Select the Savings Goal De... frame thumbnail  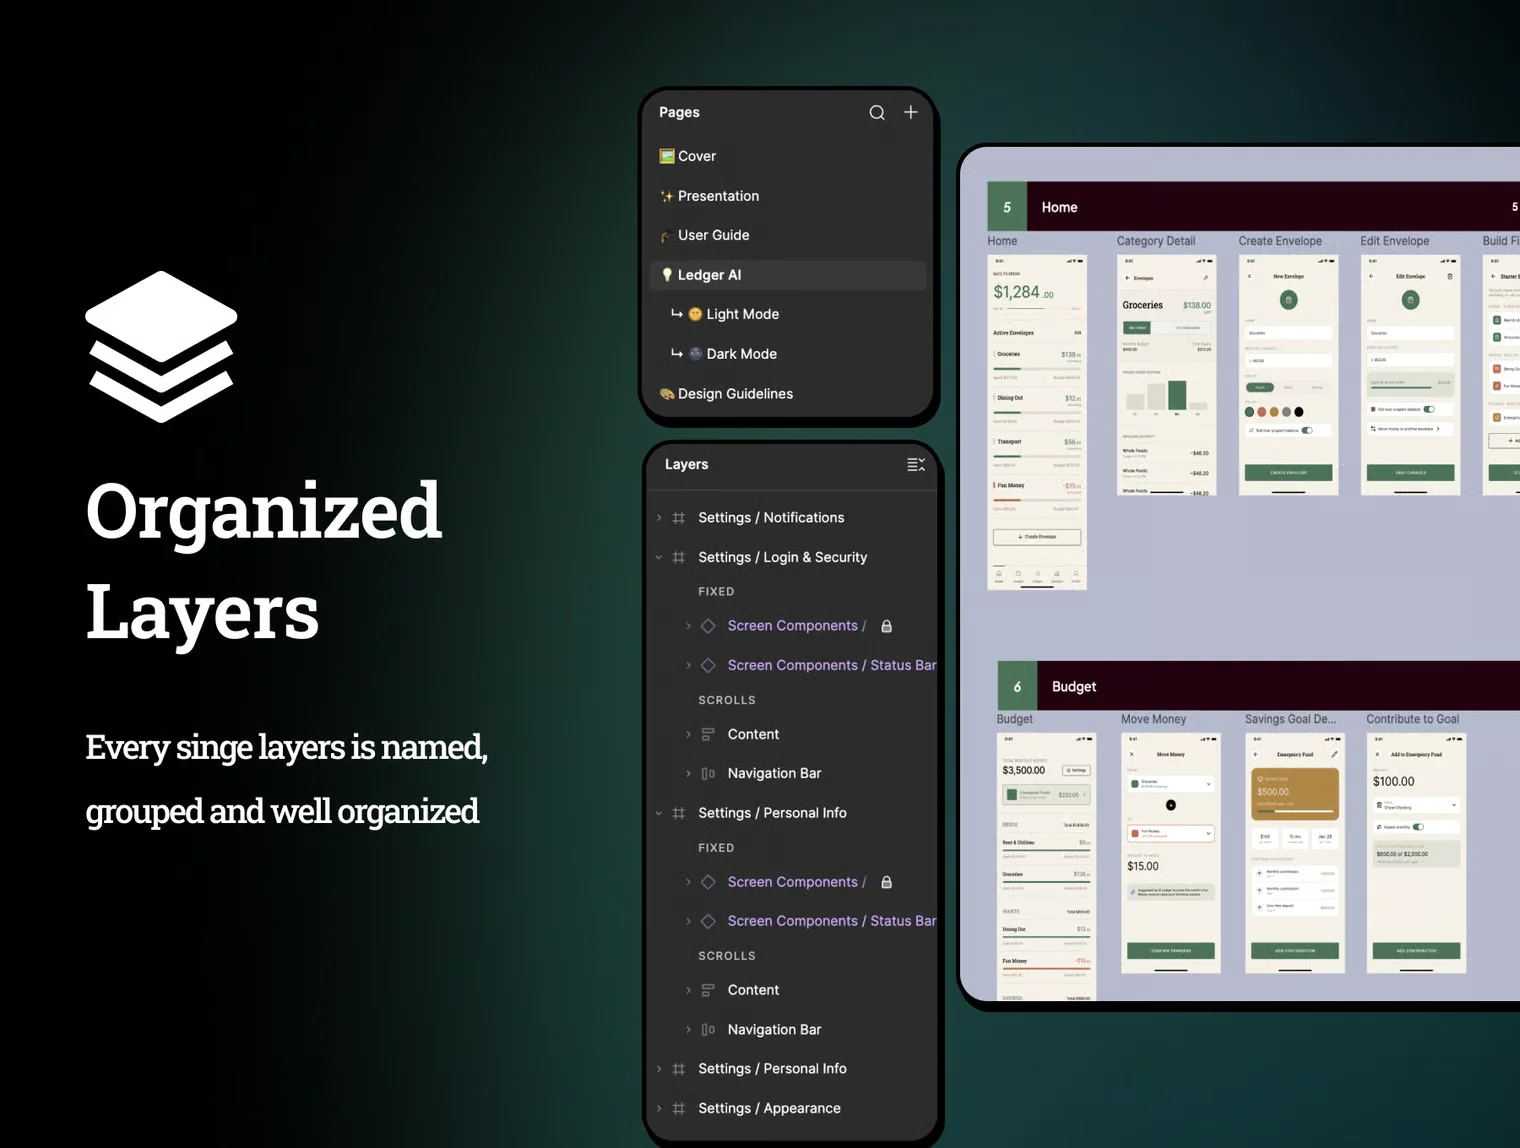pyautogui.click(x=1295, y=853)
